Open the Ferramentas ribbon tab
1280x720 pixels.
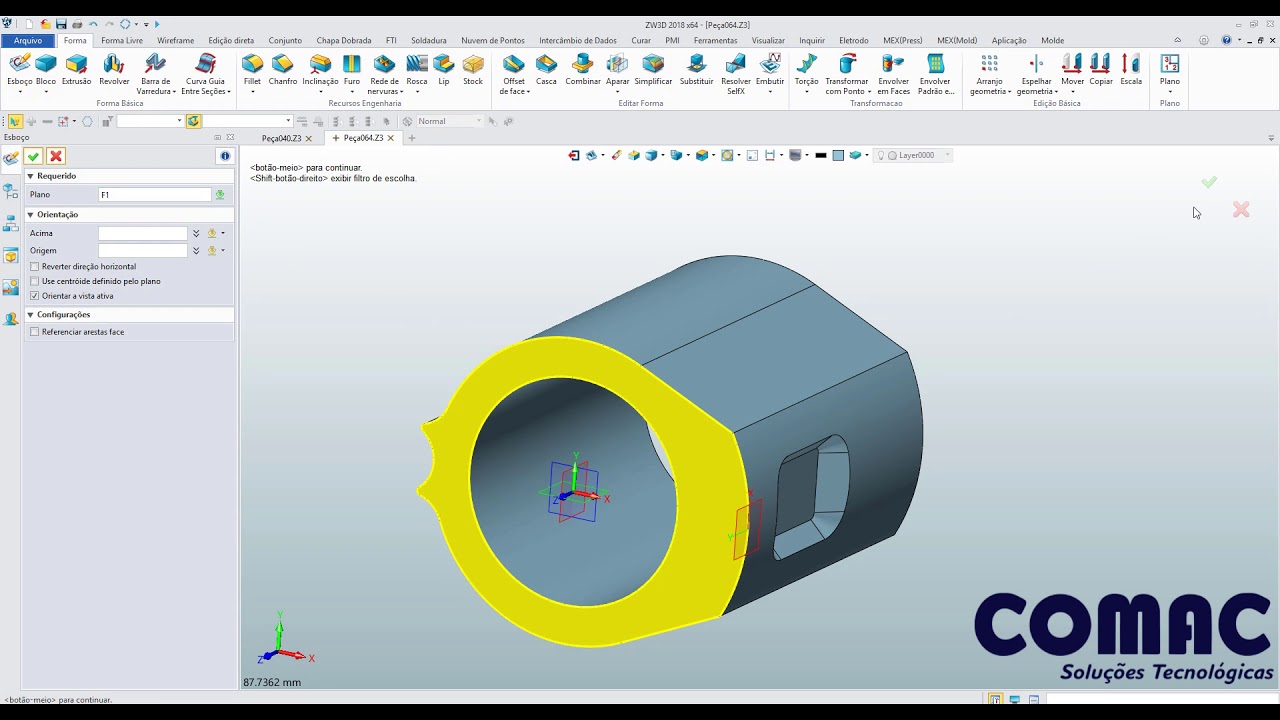pyautogui.click(x=715, y=41)
